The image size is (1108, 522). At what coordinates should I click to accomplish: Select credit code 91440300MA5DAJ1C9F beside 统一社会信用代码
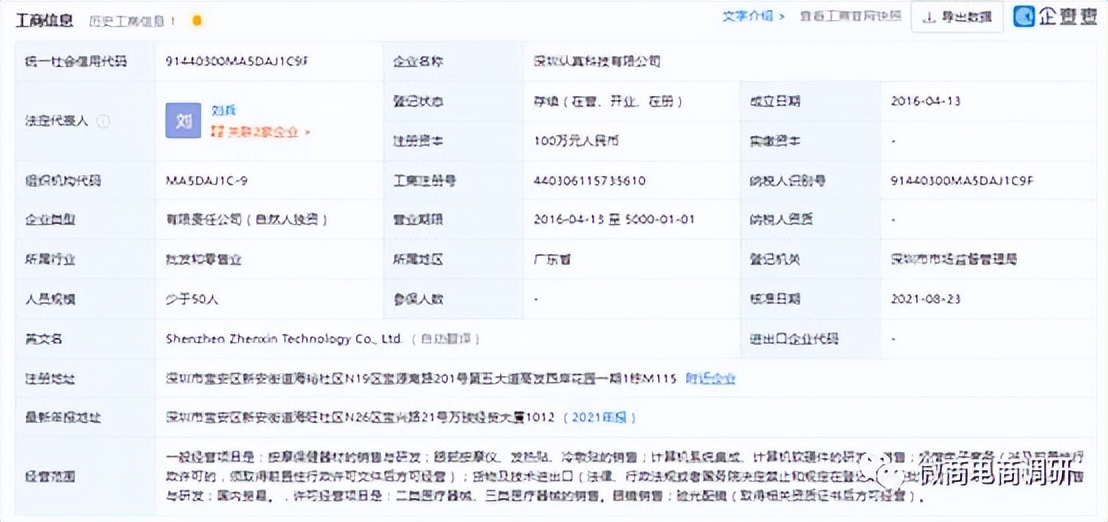[237, 61]
